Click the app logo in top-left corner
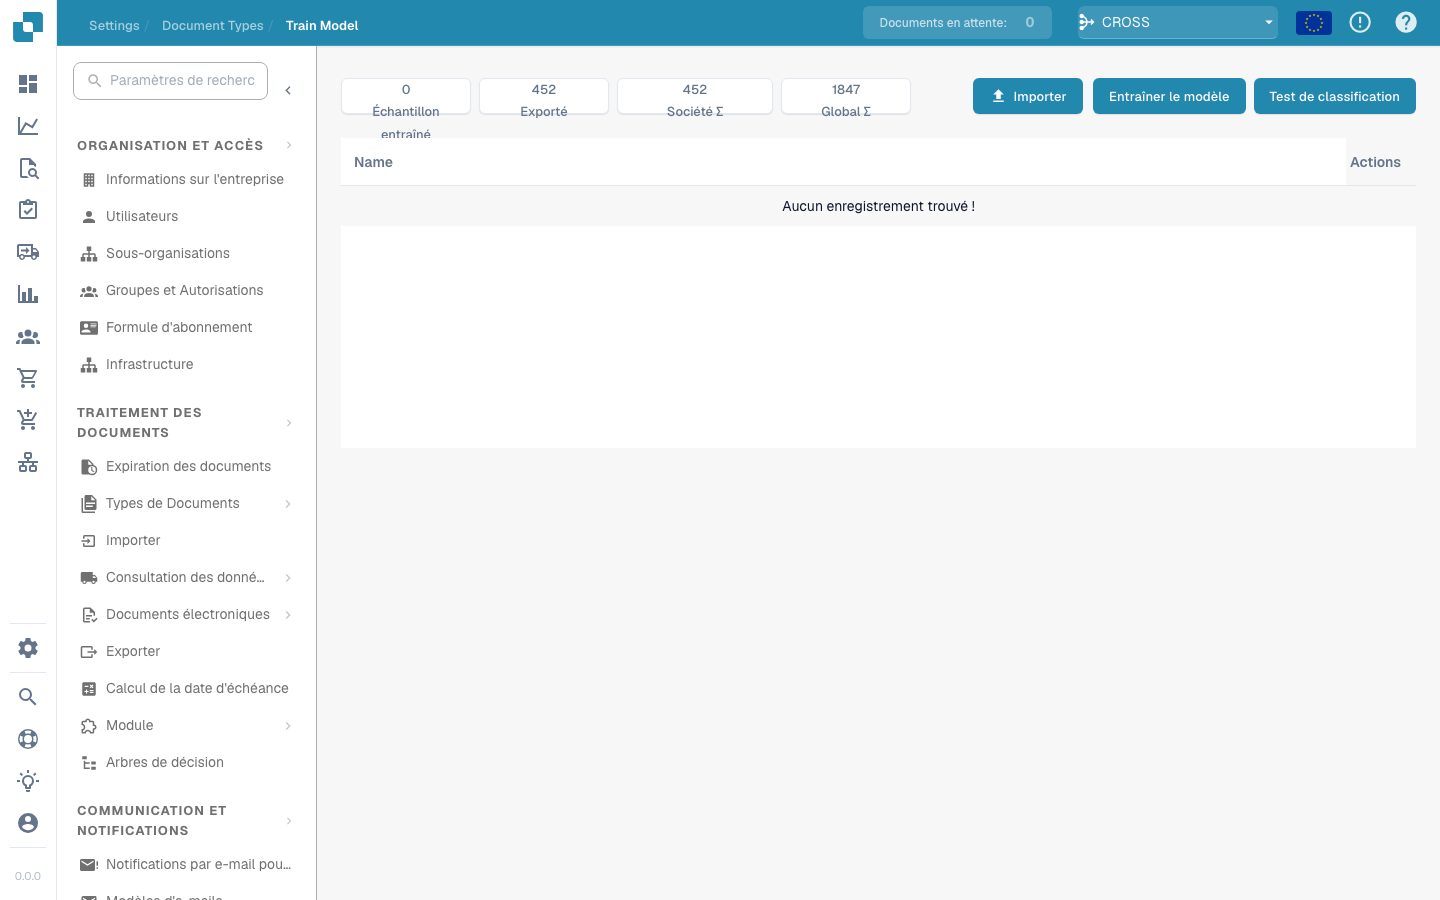1440x900 pixels. (28, 27)
